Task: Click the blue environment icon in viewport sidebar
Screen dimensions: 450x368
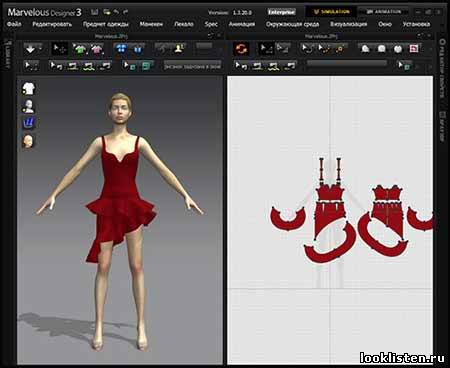Action: click(x=29, y=123)
